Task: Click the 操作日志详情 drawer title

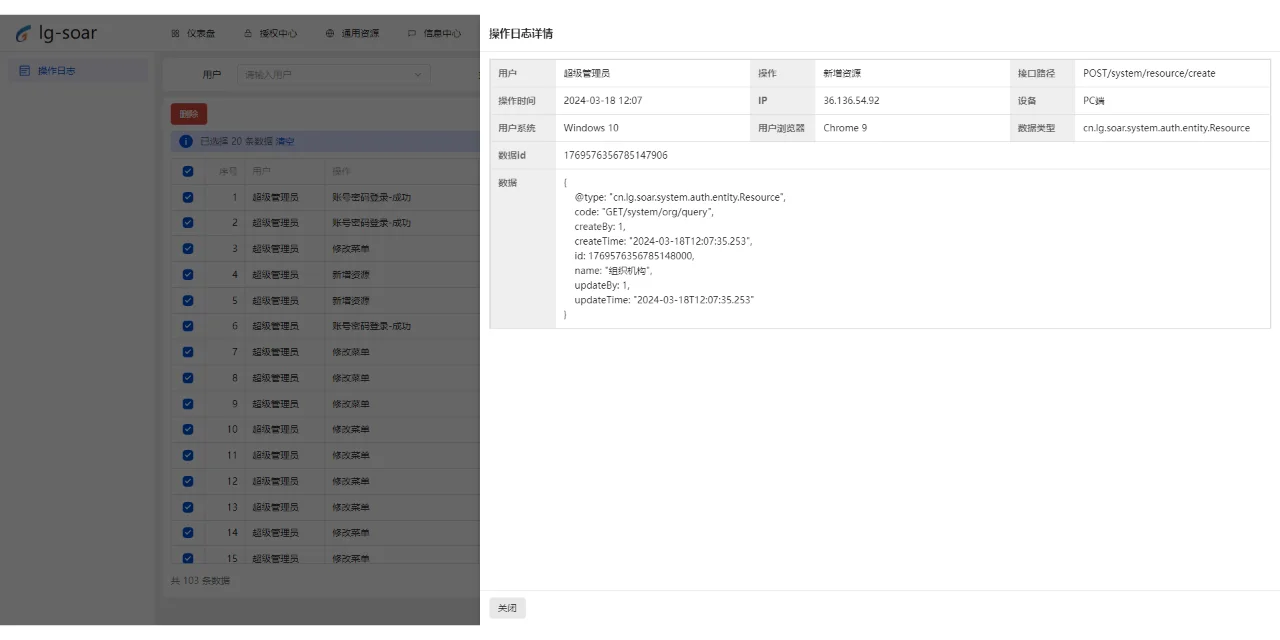Action: pyautogui.click(x=521, y=34)
